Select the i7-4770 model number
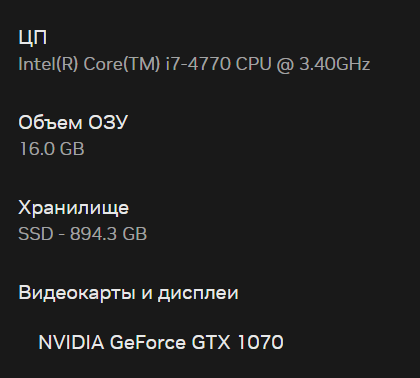The width and height of the screenshot is (420, 378). pos(198,64)
